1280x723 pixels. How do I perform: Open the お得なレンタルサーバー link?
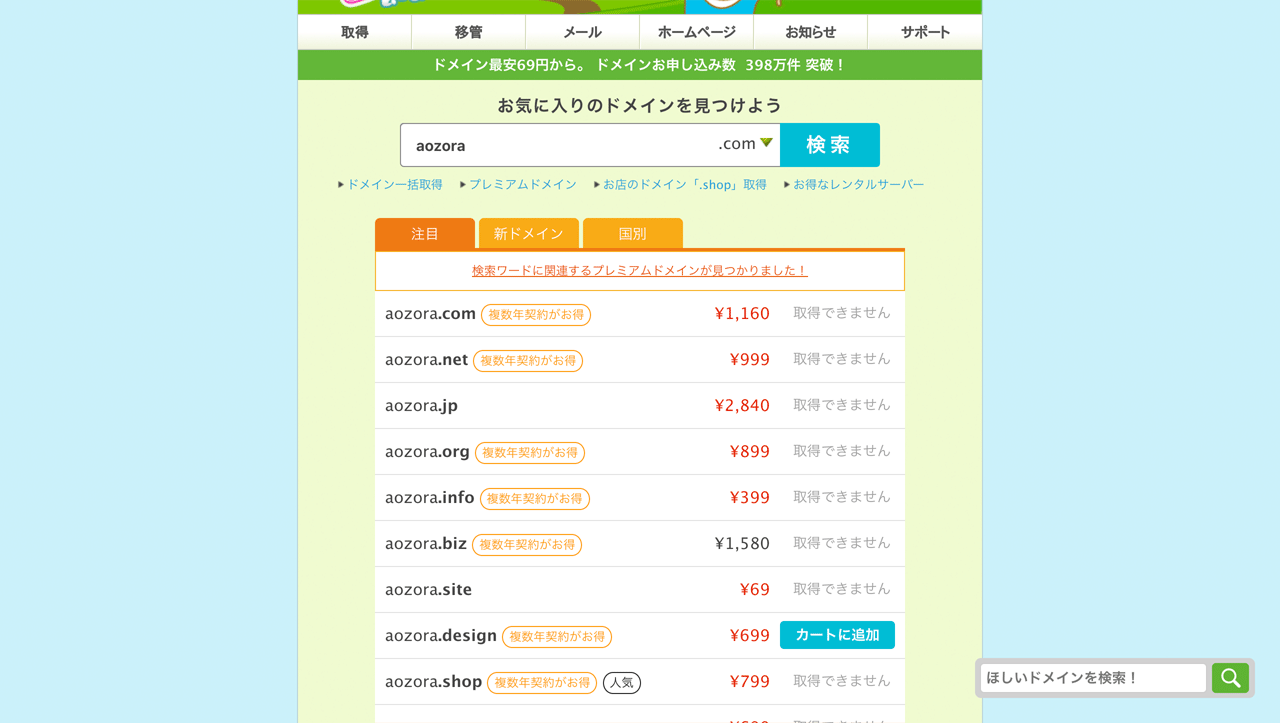coord(858,185)
